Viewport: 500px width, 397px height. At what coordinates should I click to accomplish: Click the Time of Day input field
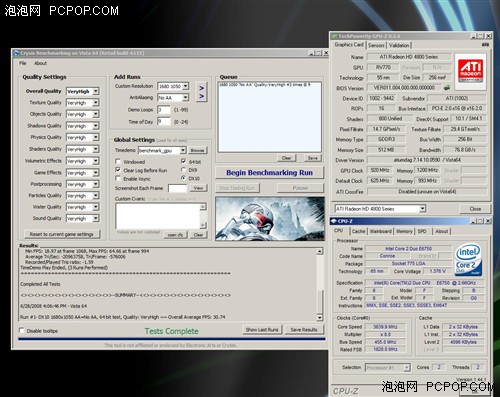click(164, 122)
